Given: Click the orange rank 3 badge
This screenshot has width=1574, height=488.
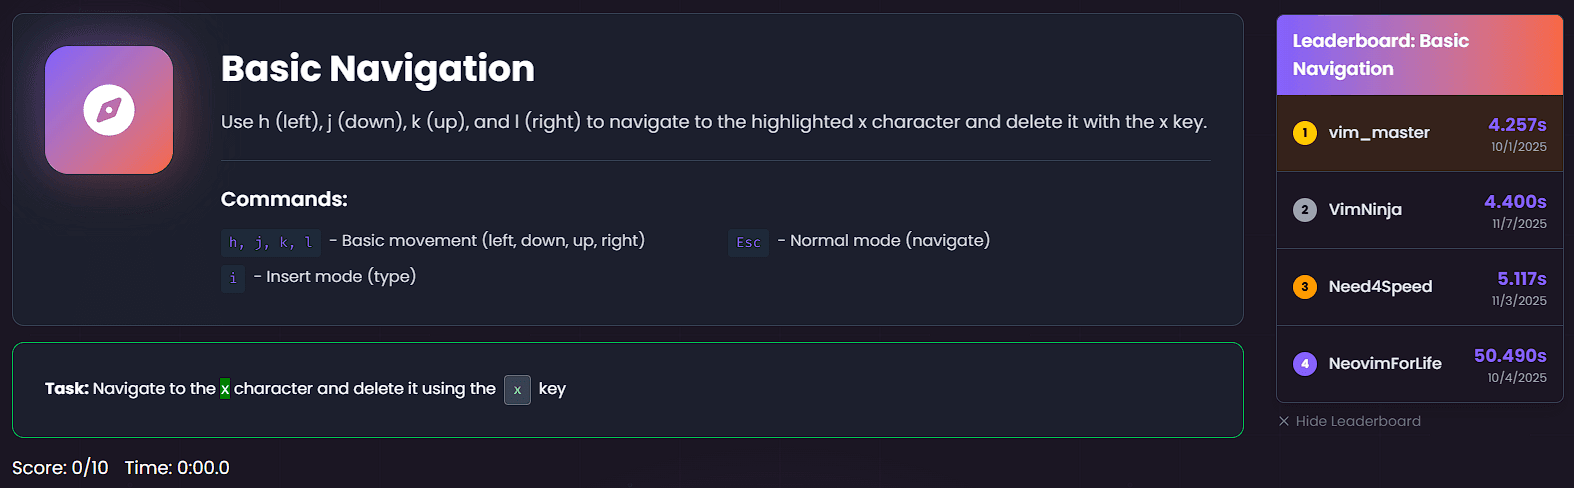Looking at the screenshot, I should coord(1304,287).
